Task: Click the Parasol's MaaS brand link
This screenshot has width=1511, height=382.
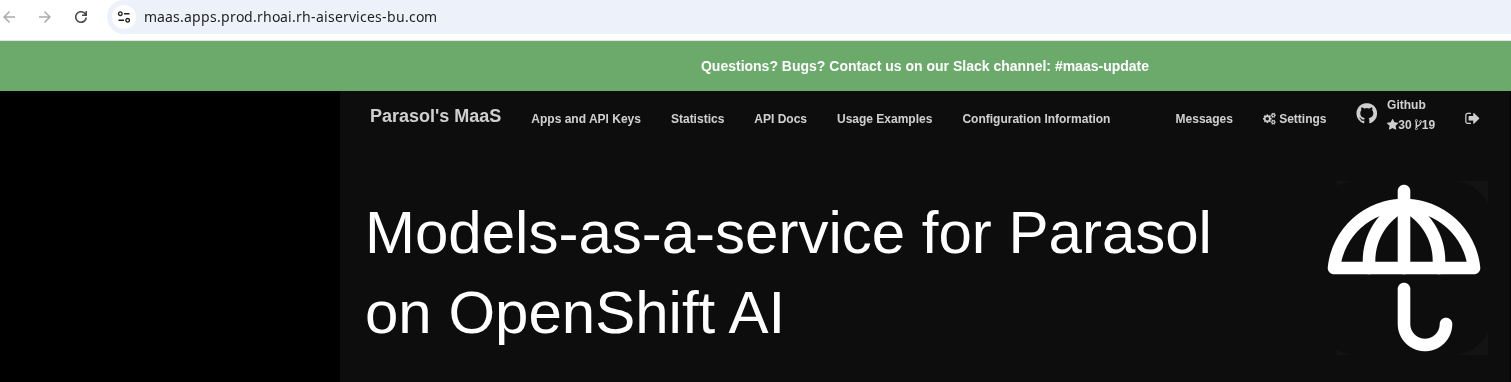Action: (435, 116)
